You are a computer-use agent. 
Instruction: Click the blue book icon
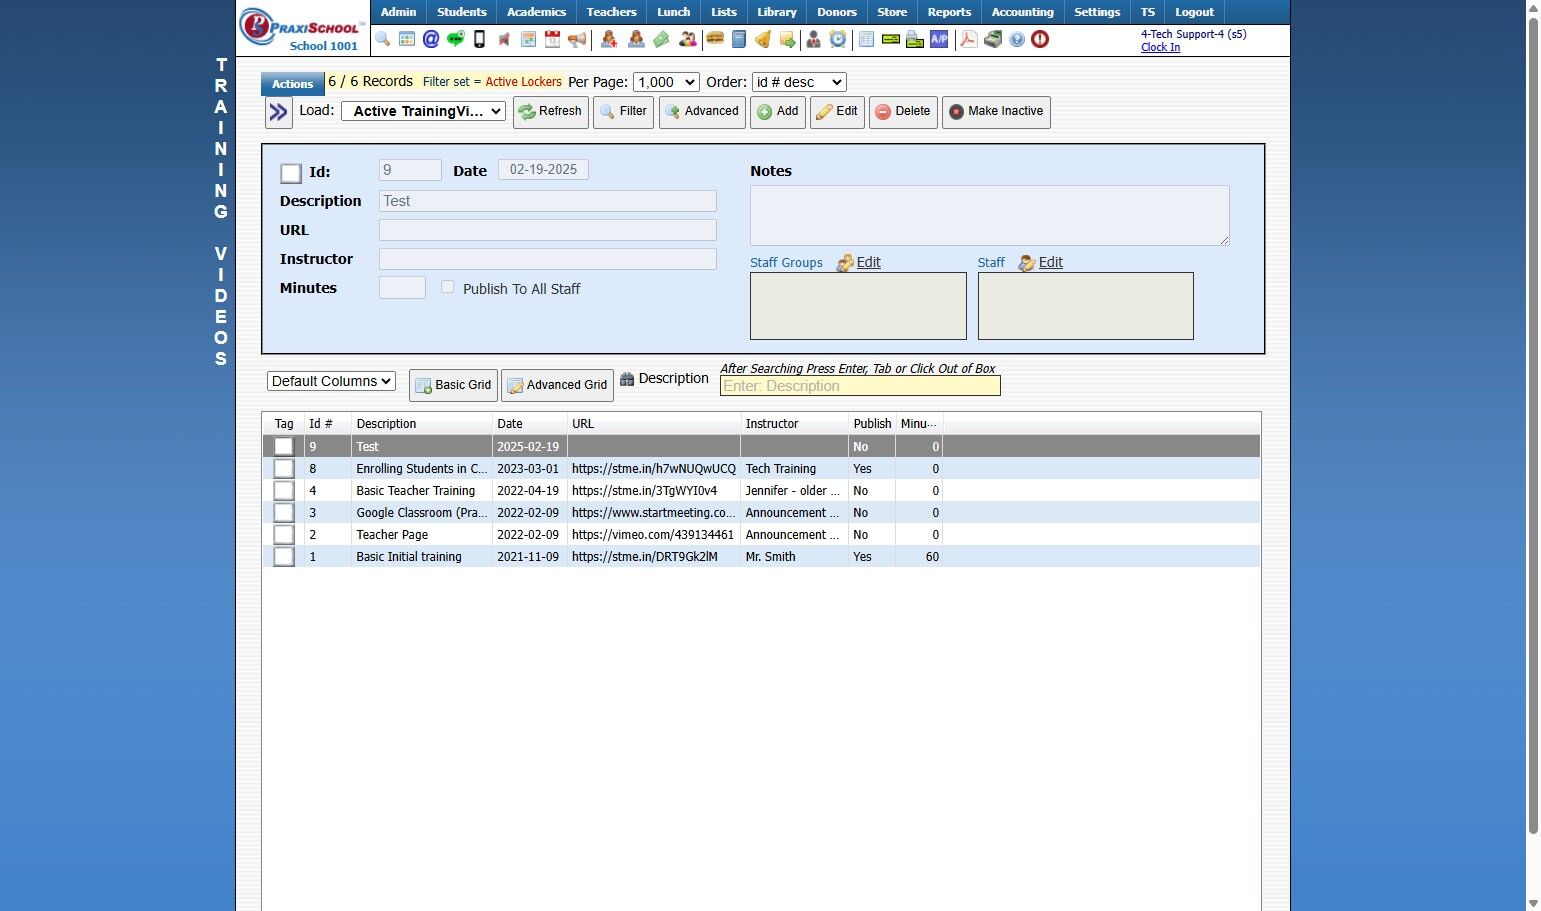pyautogui.click(x=739, y=39)
